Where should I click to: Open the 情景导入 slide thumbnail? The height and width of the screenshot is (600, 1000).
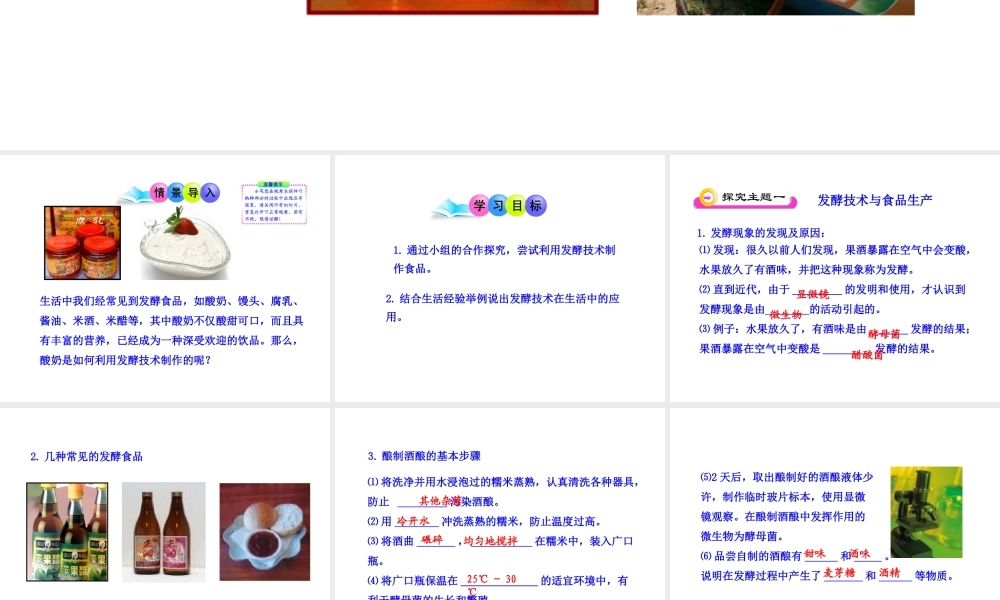click(165, 278)
